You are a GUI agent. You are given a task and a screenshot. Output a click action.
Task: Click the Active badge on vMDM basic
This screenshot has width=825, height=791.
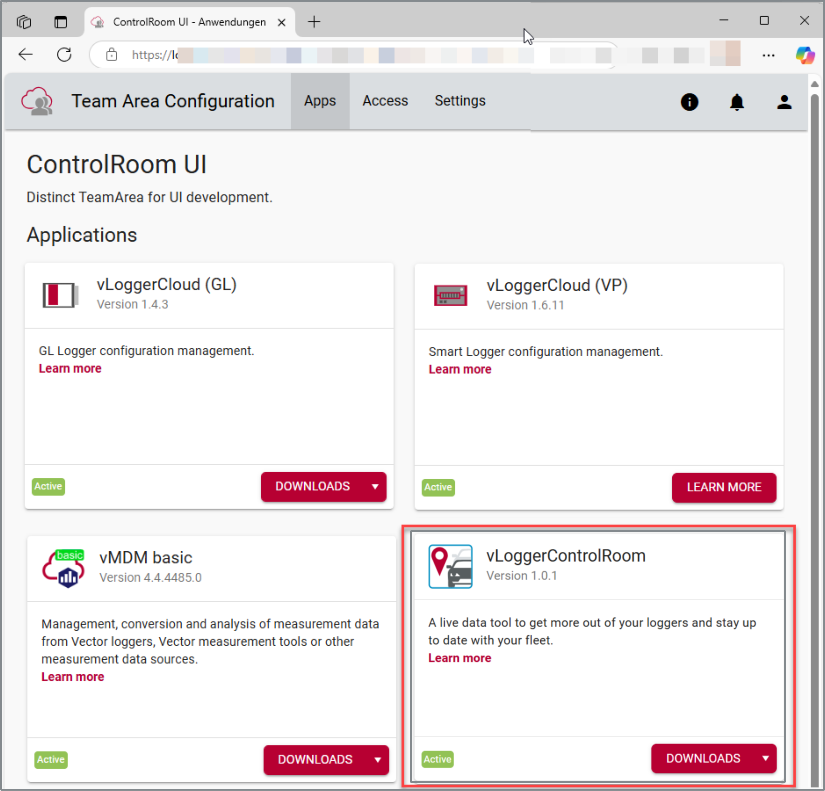point(51,760)
